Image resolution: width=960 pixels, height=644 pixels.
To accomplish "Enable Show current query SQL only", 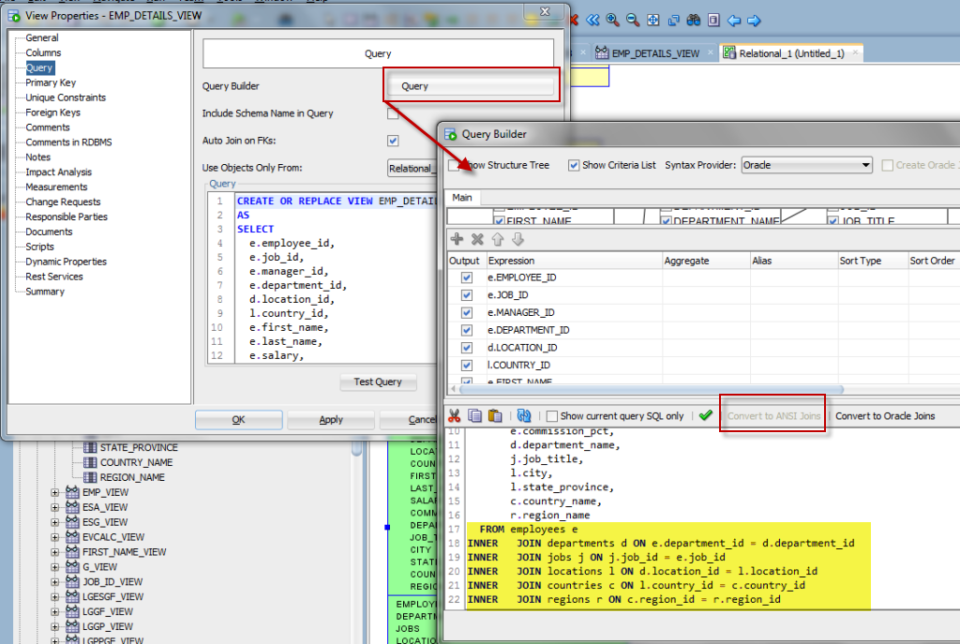I will coord(551,416).
